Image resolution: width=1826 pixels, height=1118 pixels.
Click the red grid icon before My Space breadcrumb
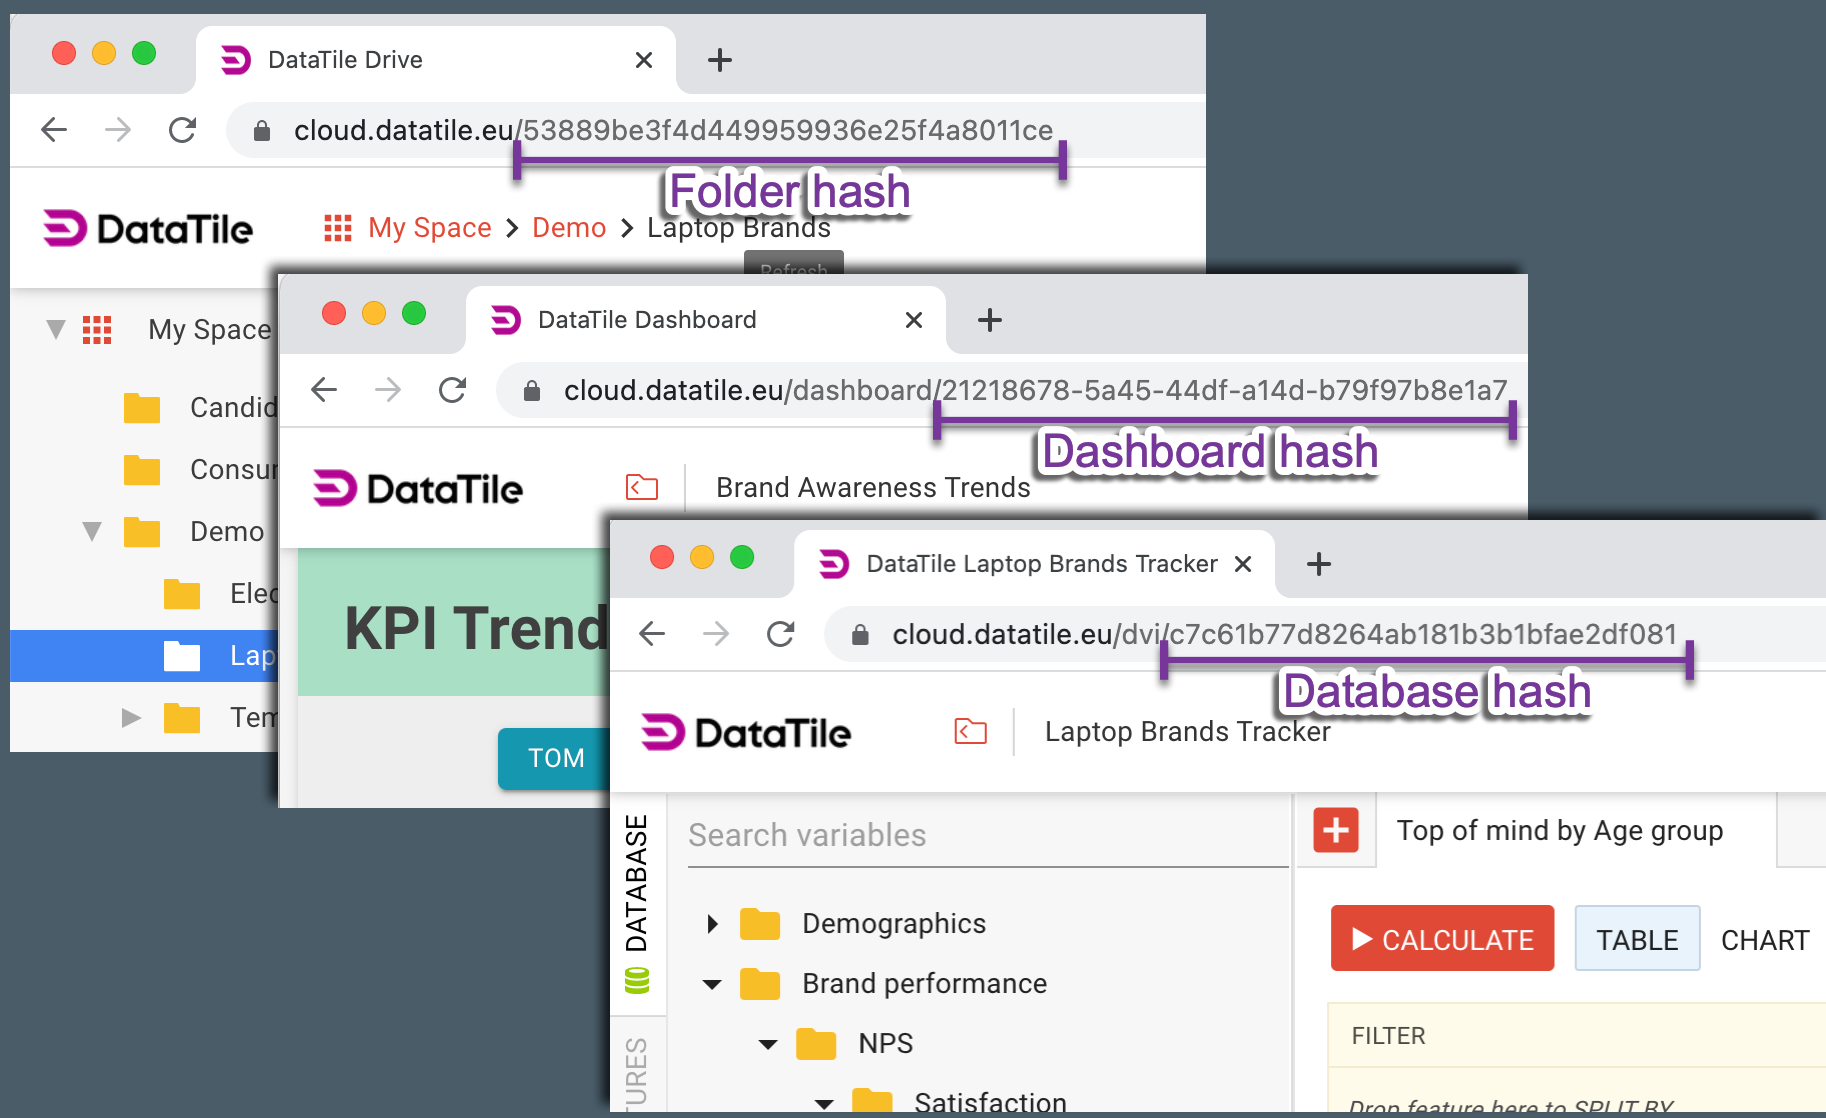(338, 228)
